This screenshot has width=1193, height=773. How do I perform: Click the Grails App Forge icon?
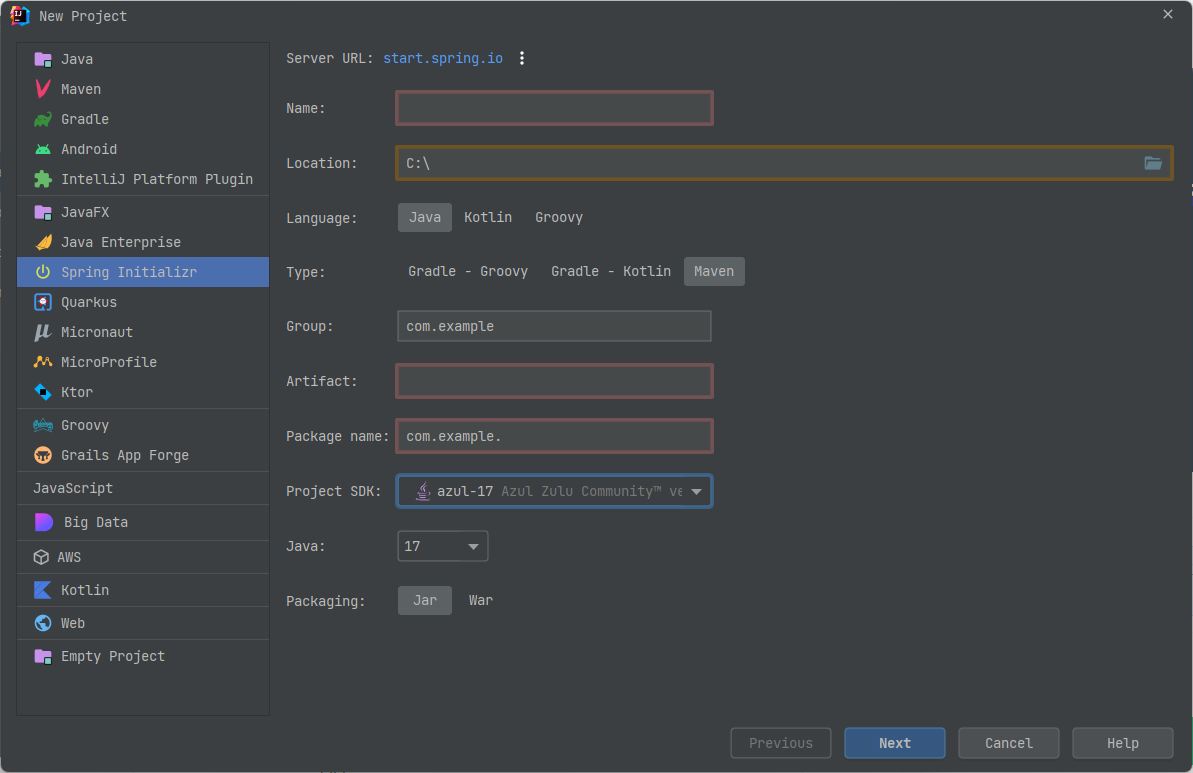(x=43, y=455)
